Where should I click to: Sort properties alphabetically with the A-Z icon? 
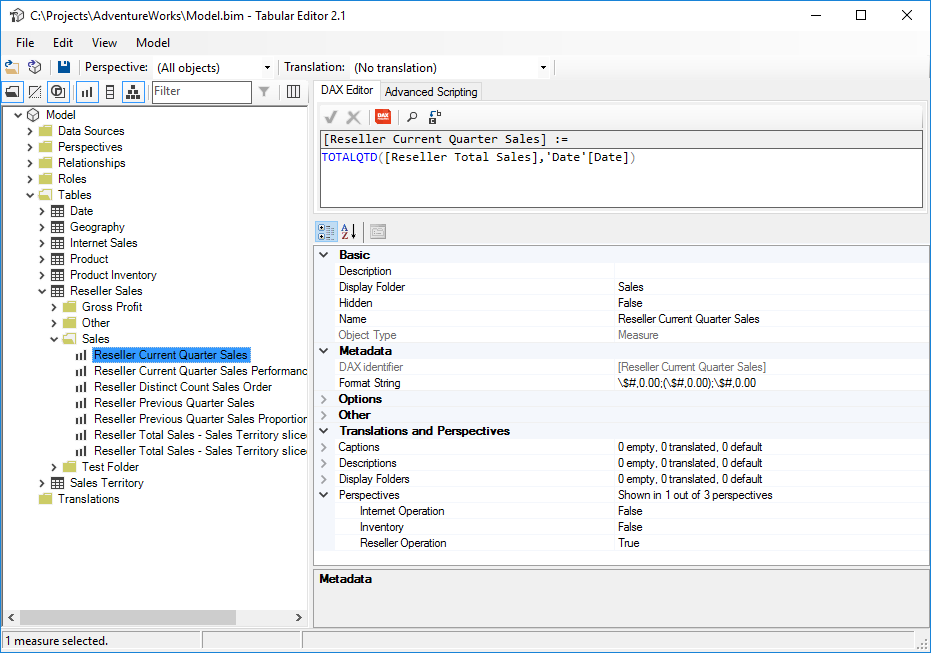point(351,231)
